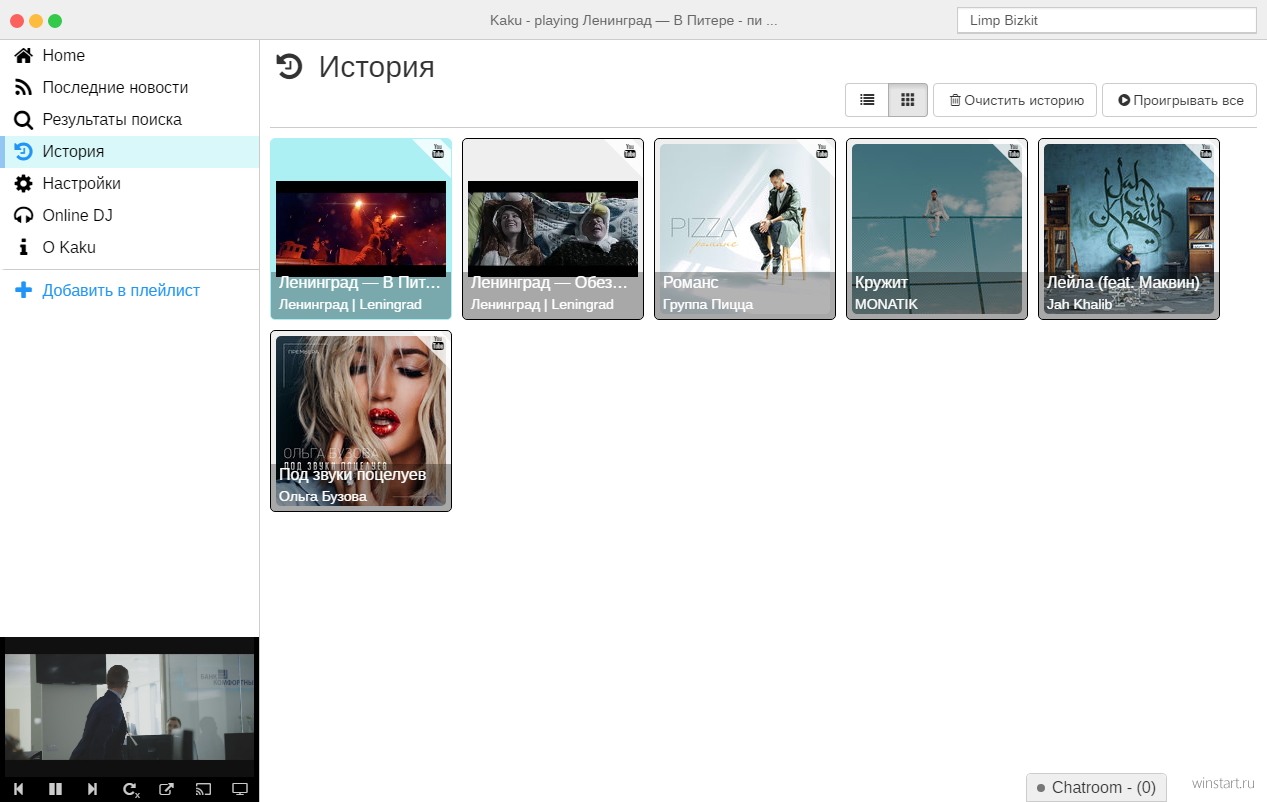Click the YouTube badge on Ленинград — Обез… card

[x=629, y=151]
